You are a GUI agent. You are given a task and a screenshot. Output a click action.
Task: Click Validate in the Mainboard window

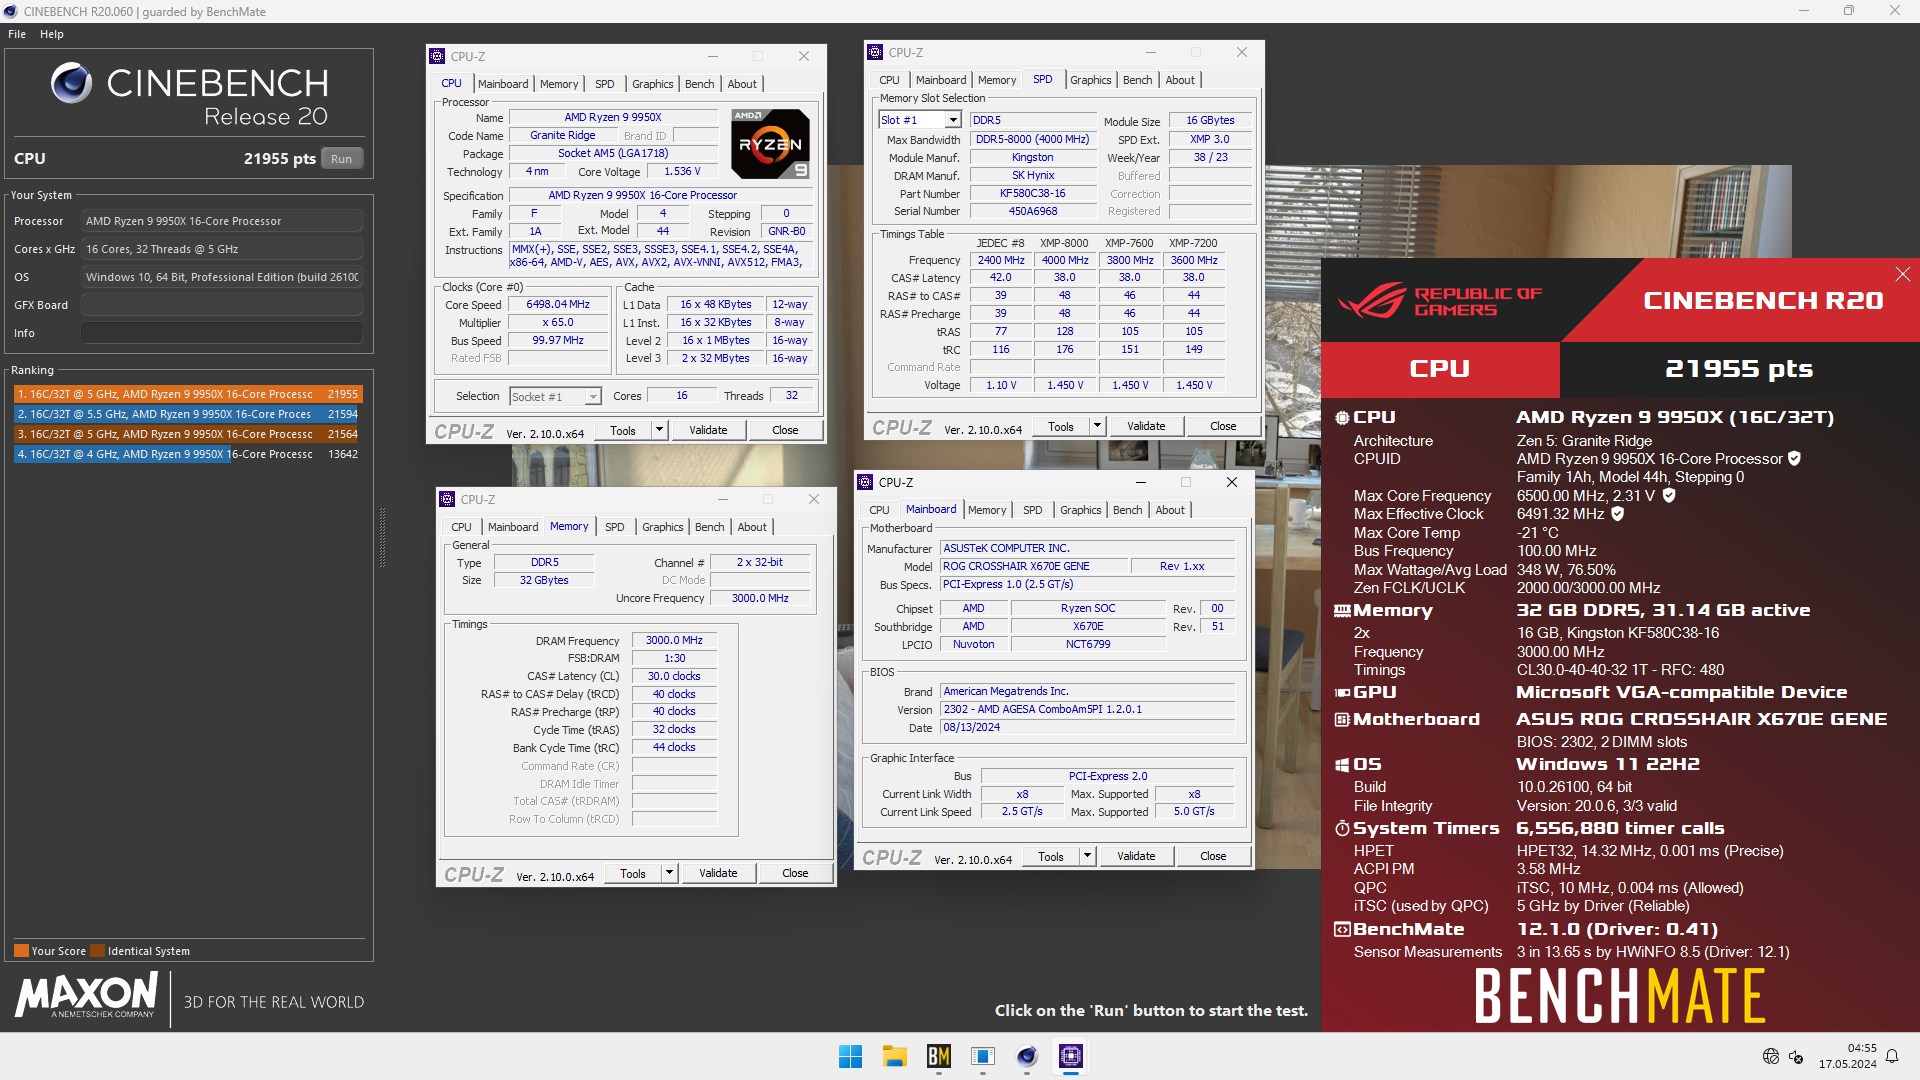[1136, 856]
